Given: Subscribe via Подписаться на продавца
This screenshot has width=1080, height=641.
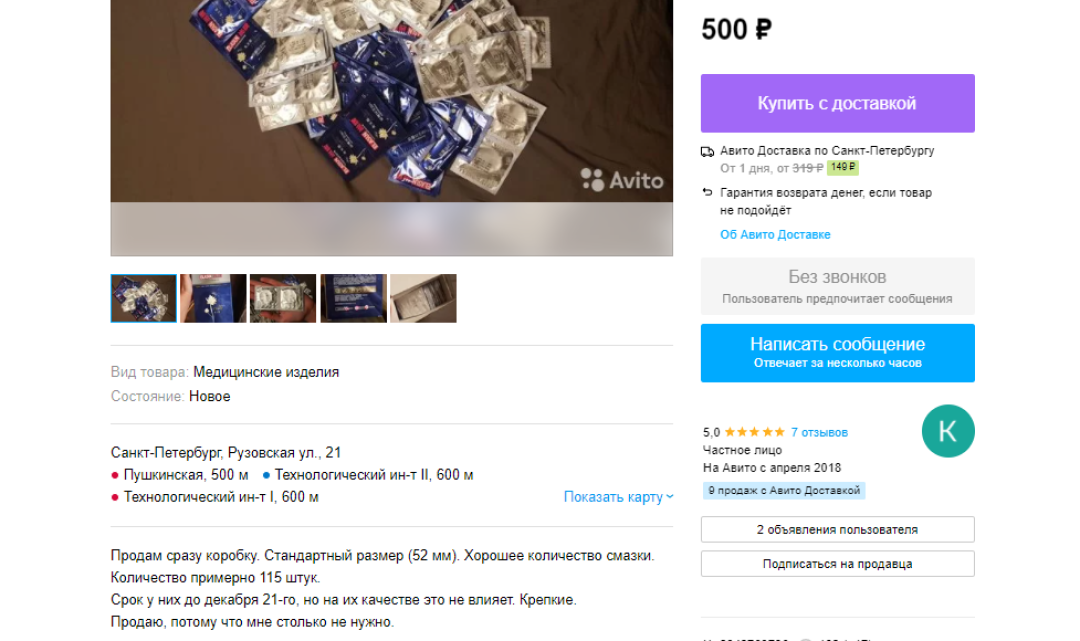Looking at the screenshot, I should coord(838,564).
